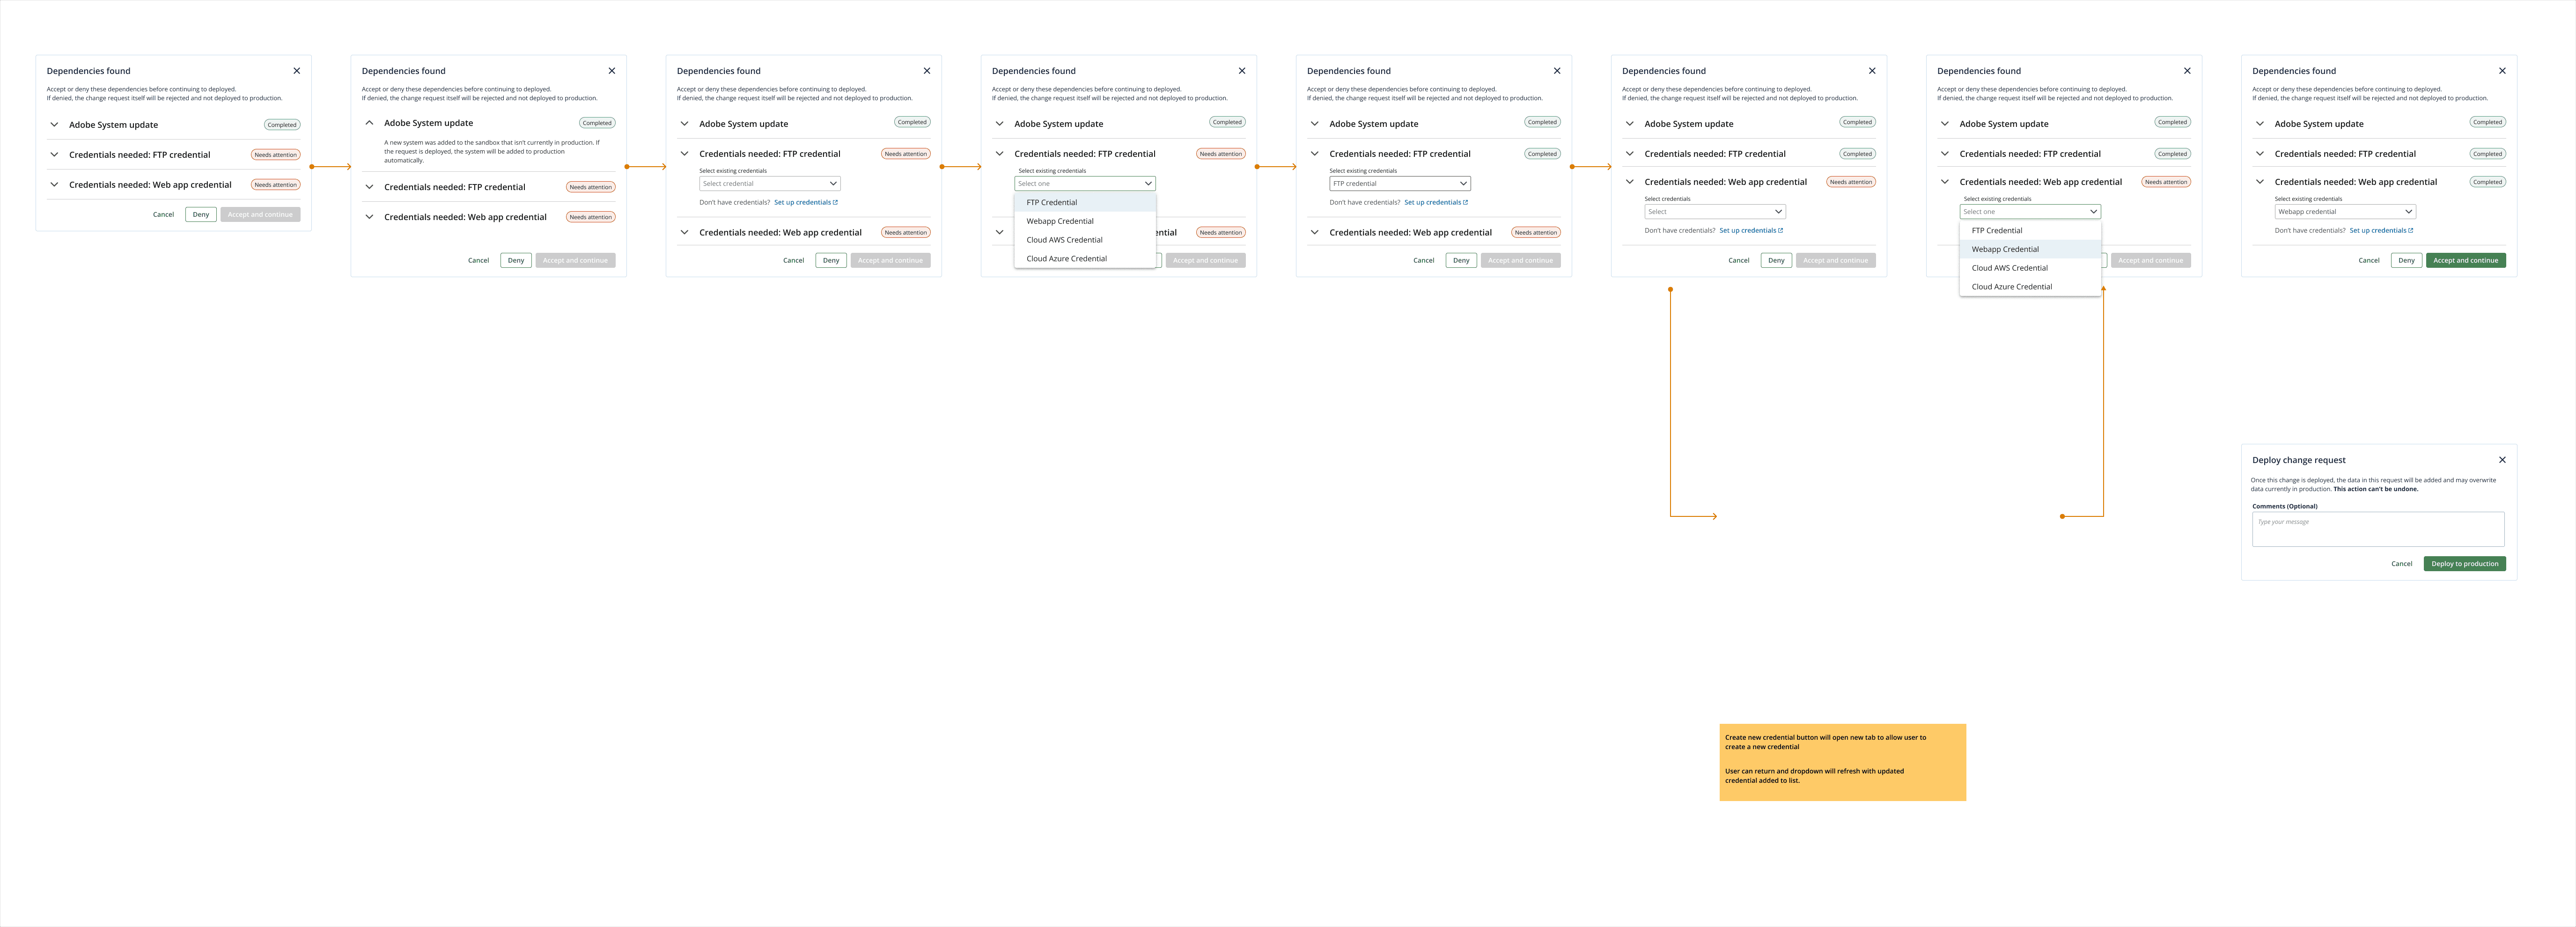This screenshot has height=927, width=2576.
Task: Click the green enabled Accept and continue button
Action: pos(2465,260)
